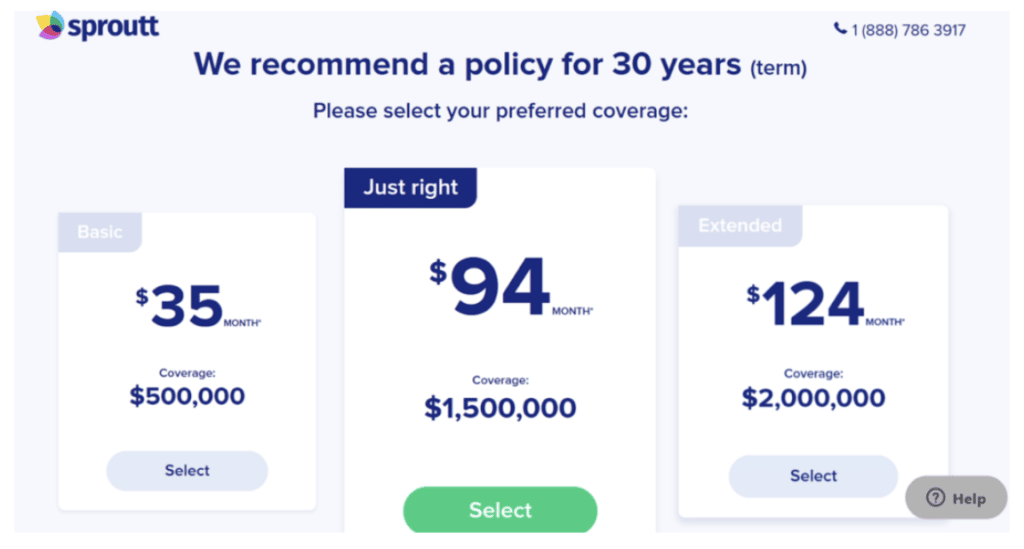Select the Basic $35 plan button
The width and height of the screenshot is (1024, 549).
click(187, 471)
